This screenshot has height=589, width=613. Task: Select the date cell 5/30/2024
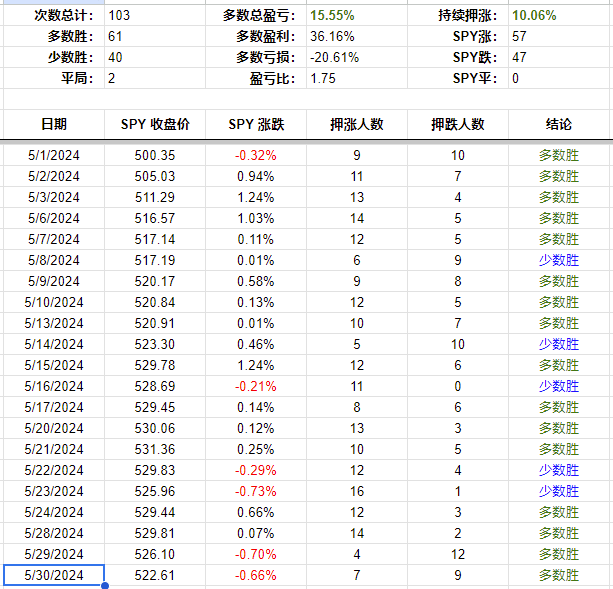pos(54,575)
